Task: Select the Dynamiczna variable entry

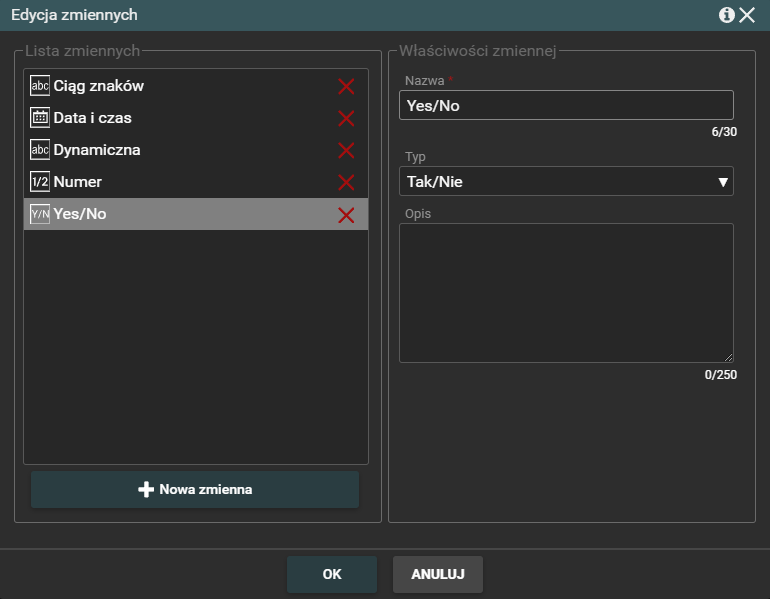Action: [97, 150]
